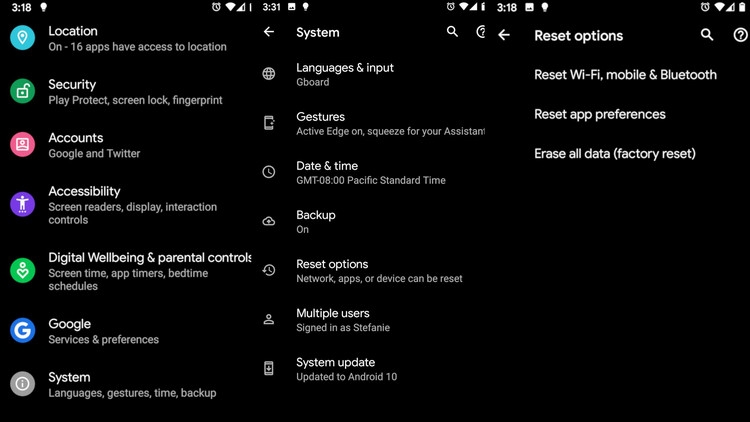The height and width of the screenshot is (422, 750).
Task: Tap the blue Google G icon
Action: [22, 330]
